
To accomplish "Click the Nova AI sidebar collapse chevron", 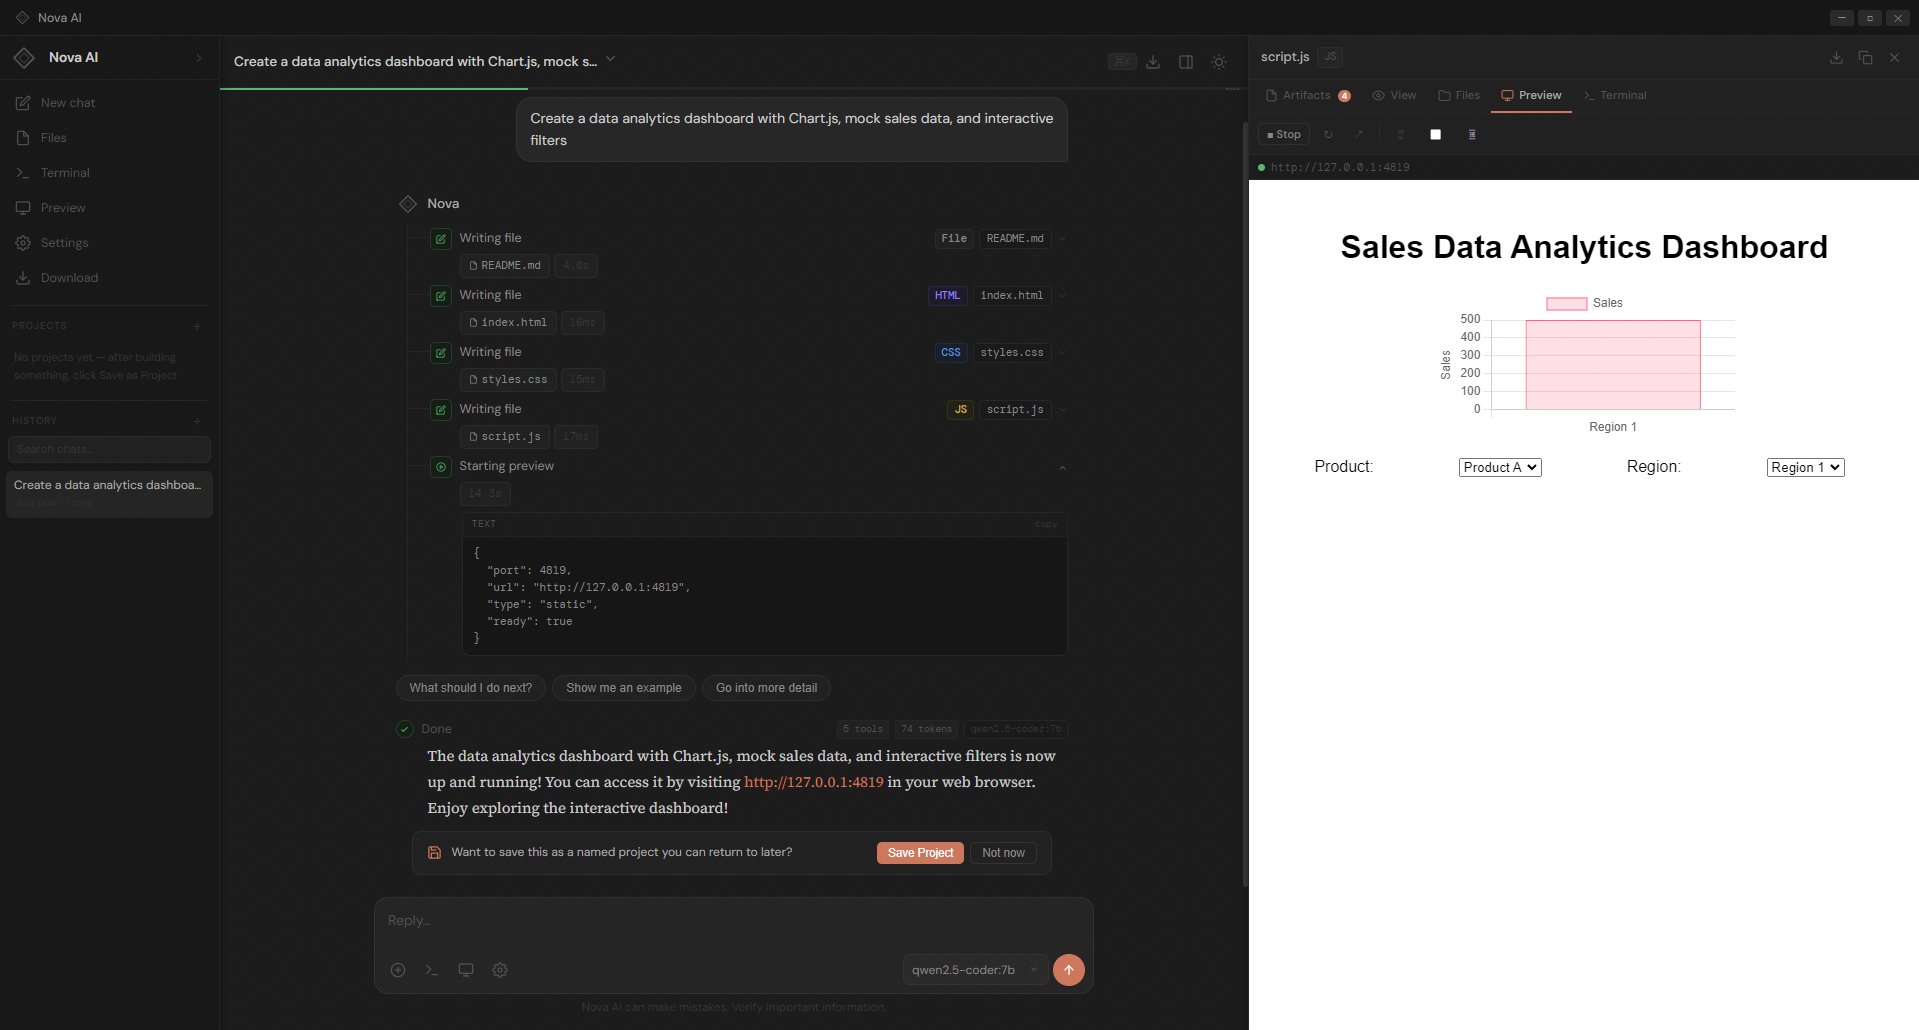I will pos(198,58).
